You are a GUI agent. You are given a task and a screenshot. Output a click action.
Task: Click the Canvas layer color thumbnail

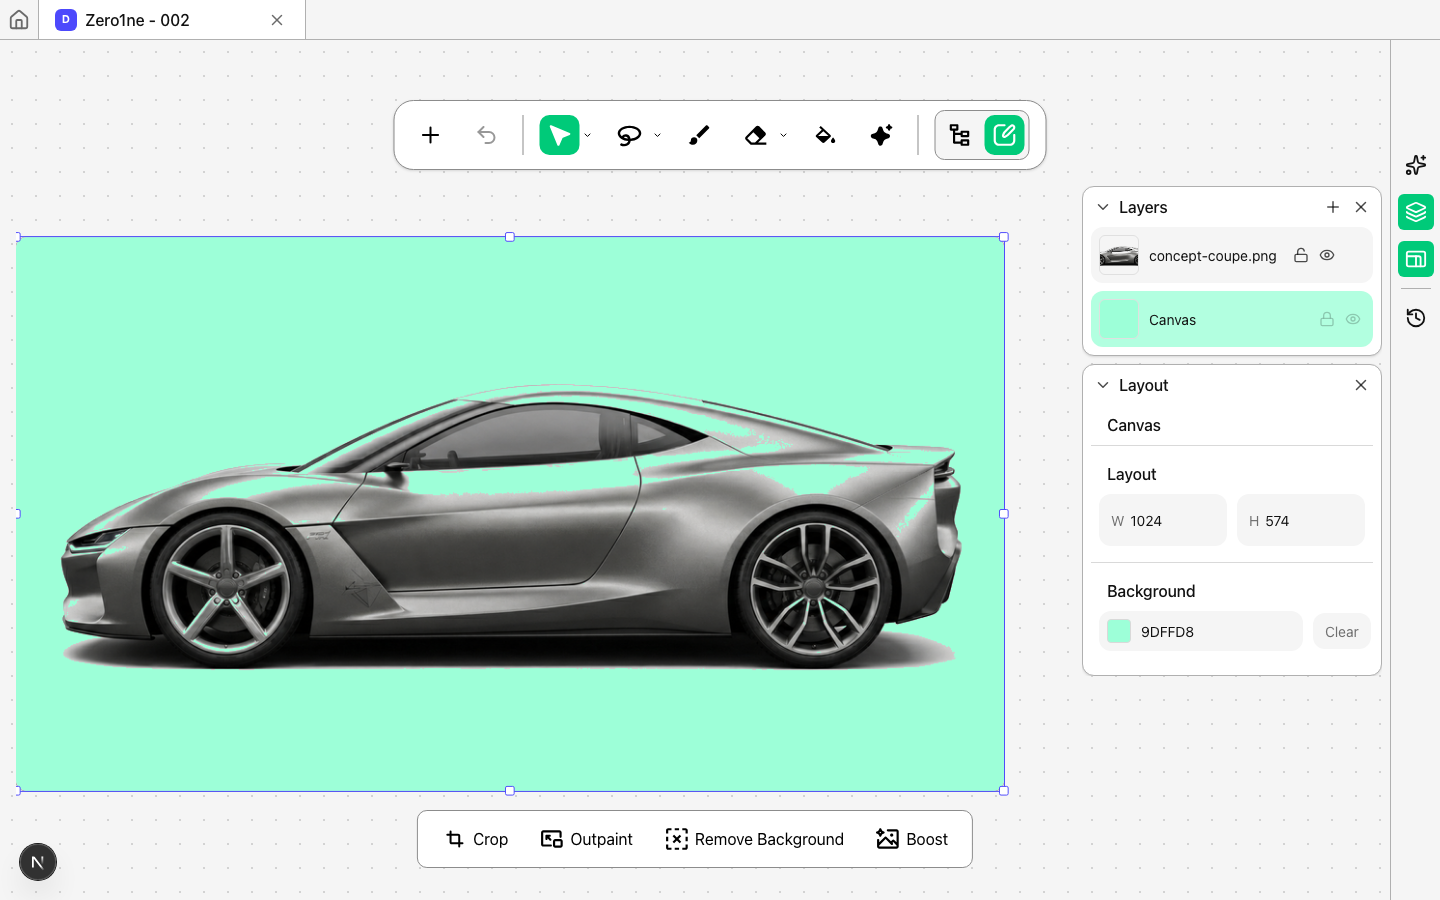(1119, 319)
